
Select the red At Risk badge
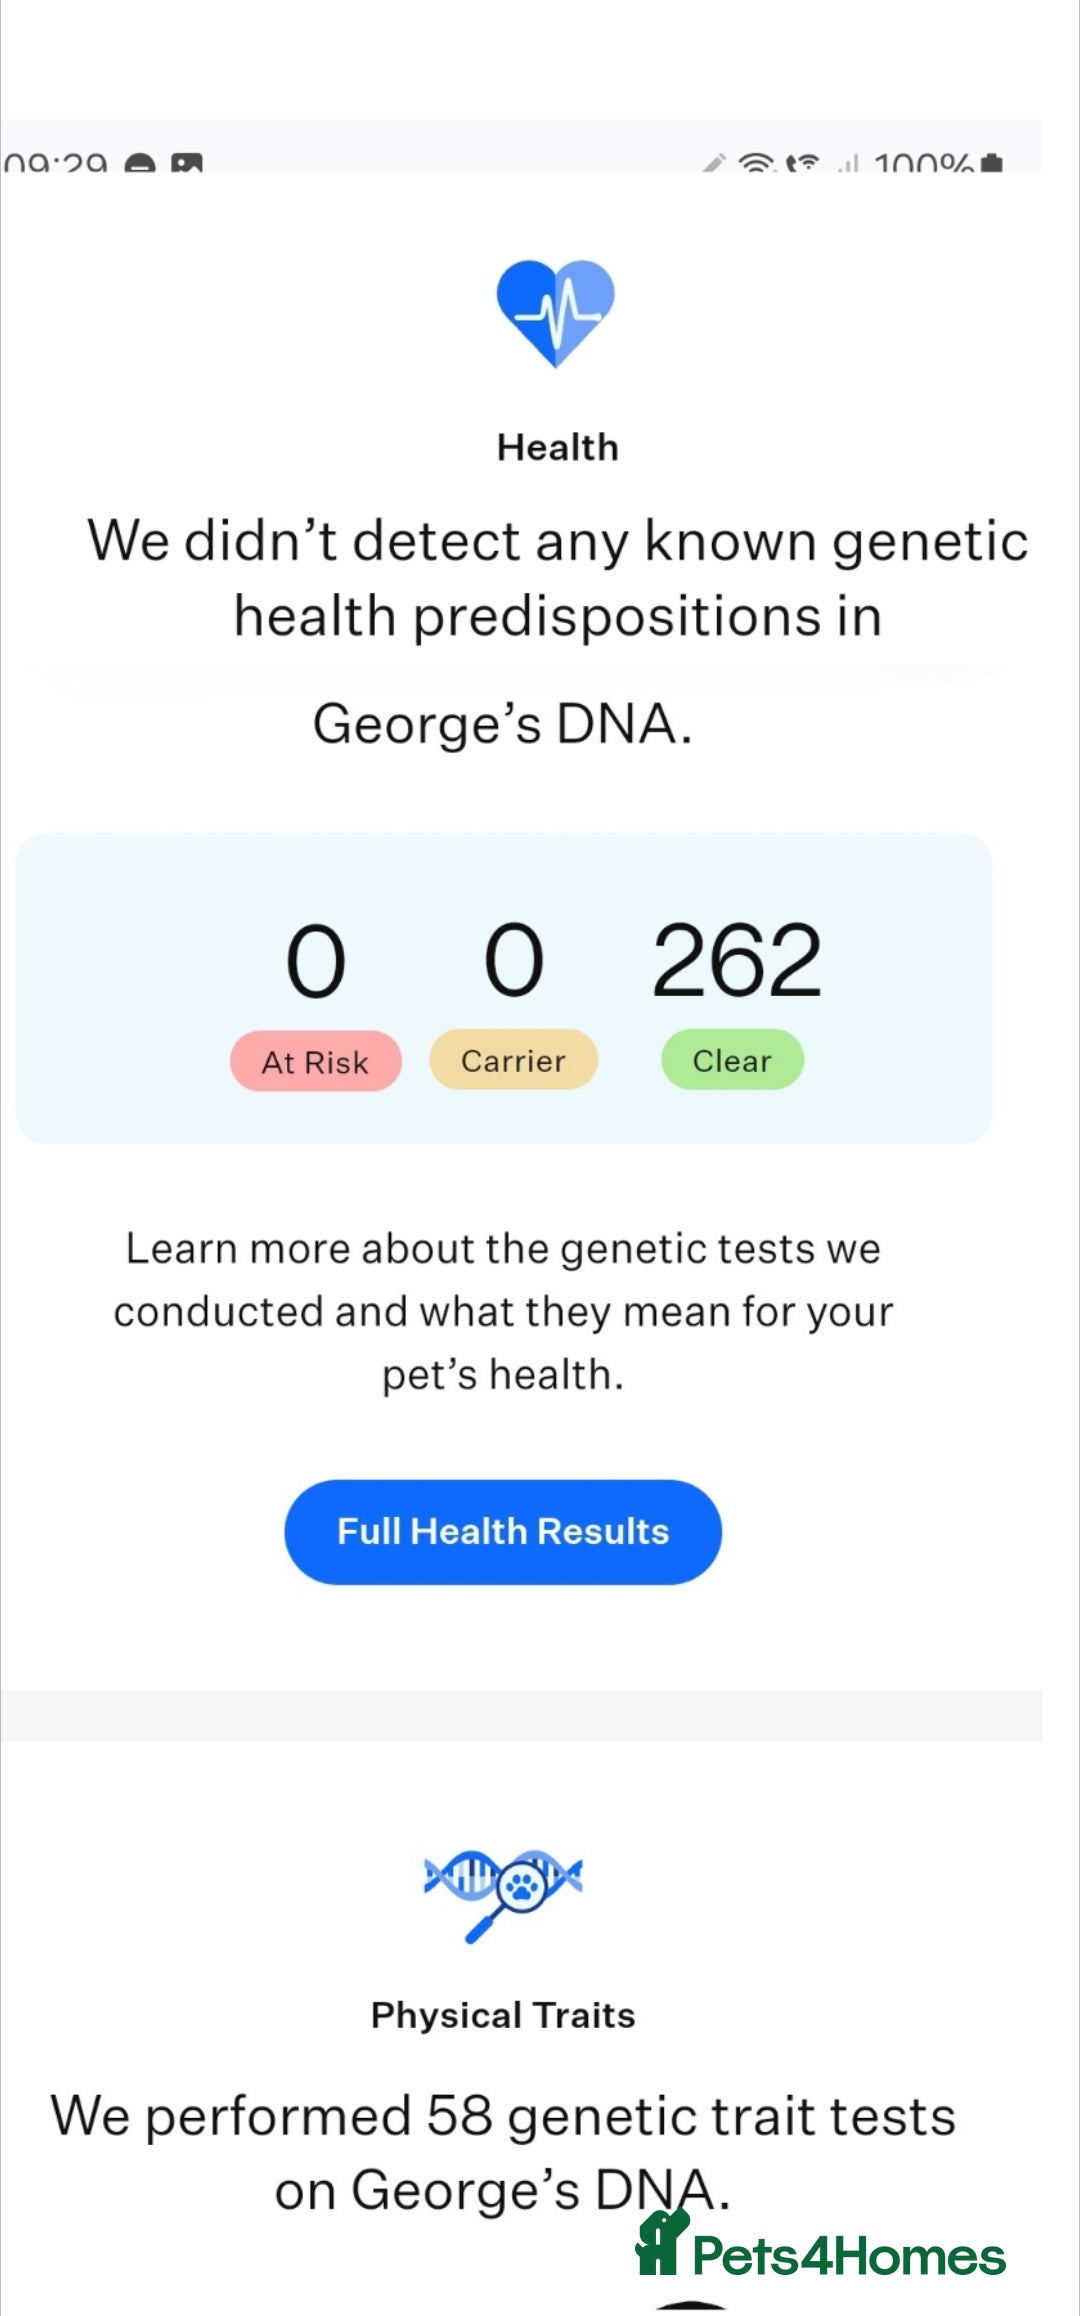coord(316,1061)
